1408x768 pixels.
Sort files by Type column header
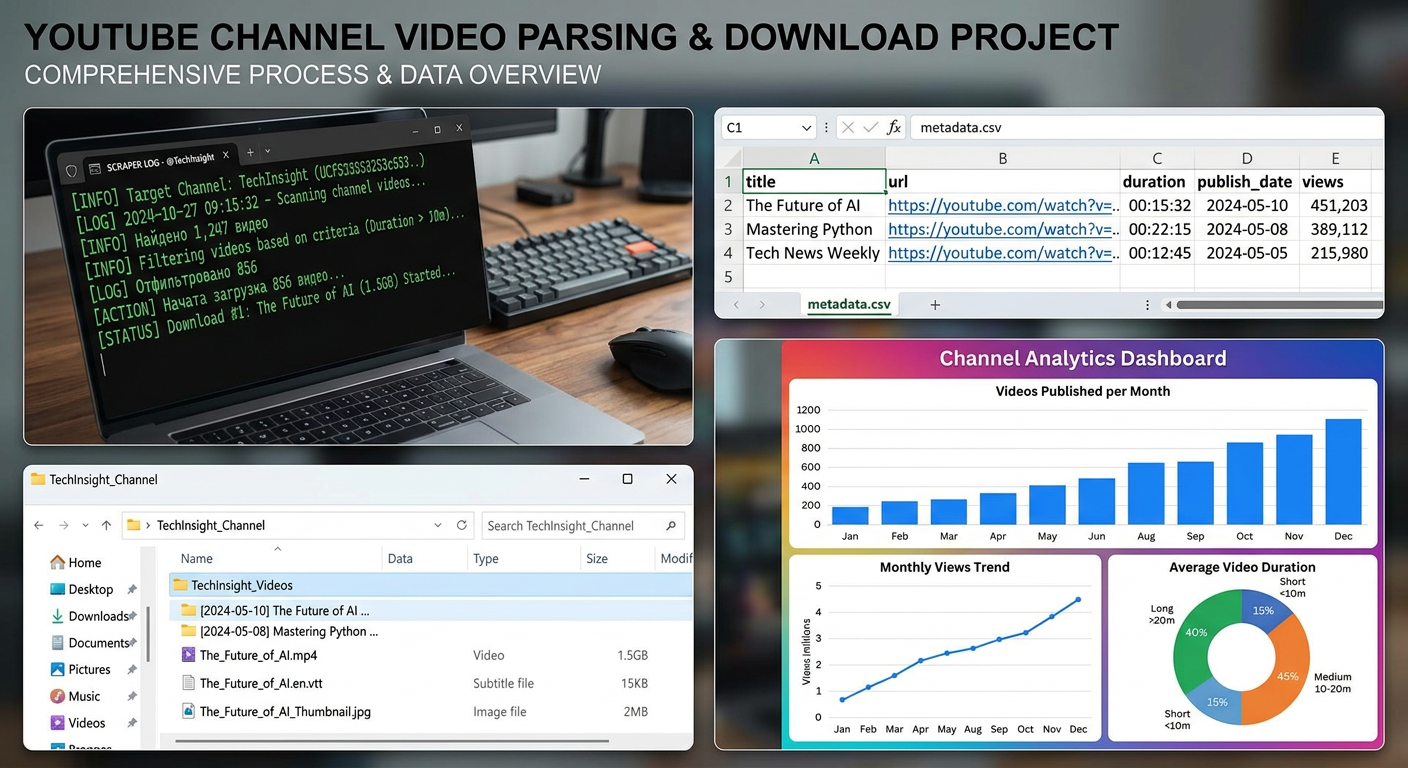[x=486, y=558]
